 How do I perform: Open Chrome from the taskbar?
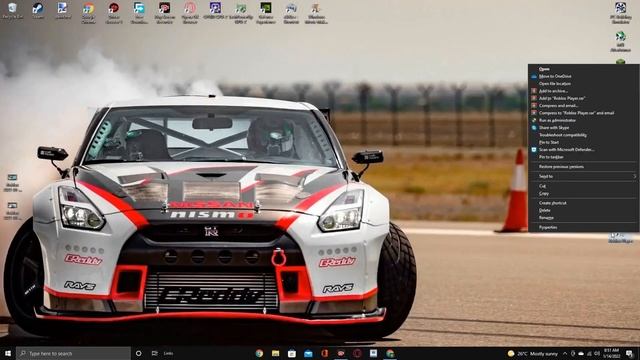tap(259, 353)
